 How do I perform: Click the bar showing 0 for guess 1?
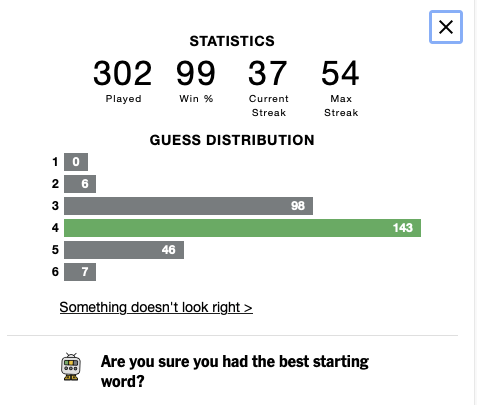[x=76, y=162]
